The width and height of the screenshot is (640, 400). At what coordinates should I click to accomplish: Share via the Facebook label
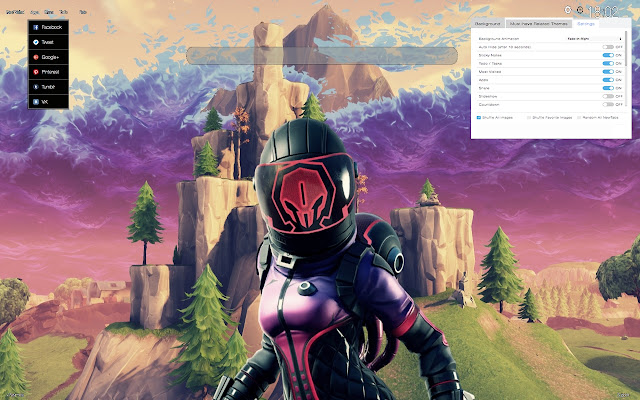(52, 27)
